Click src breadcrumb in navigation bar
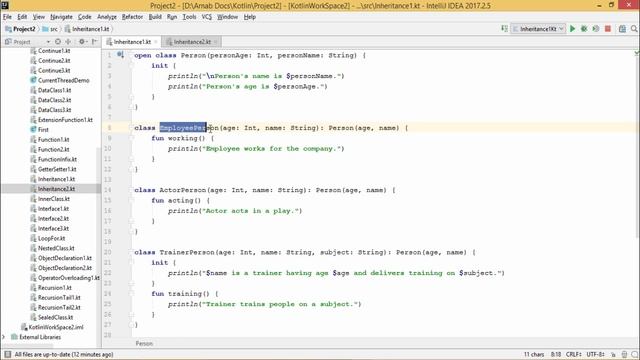Screen dimensions: 640x360 click(x=50, y=29)
